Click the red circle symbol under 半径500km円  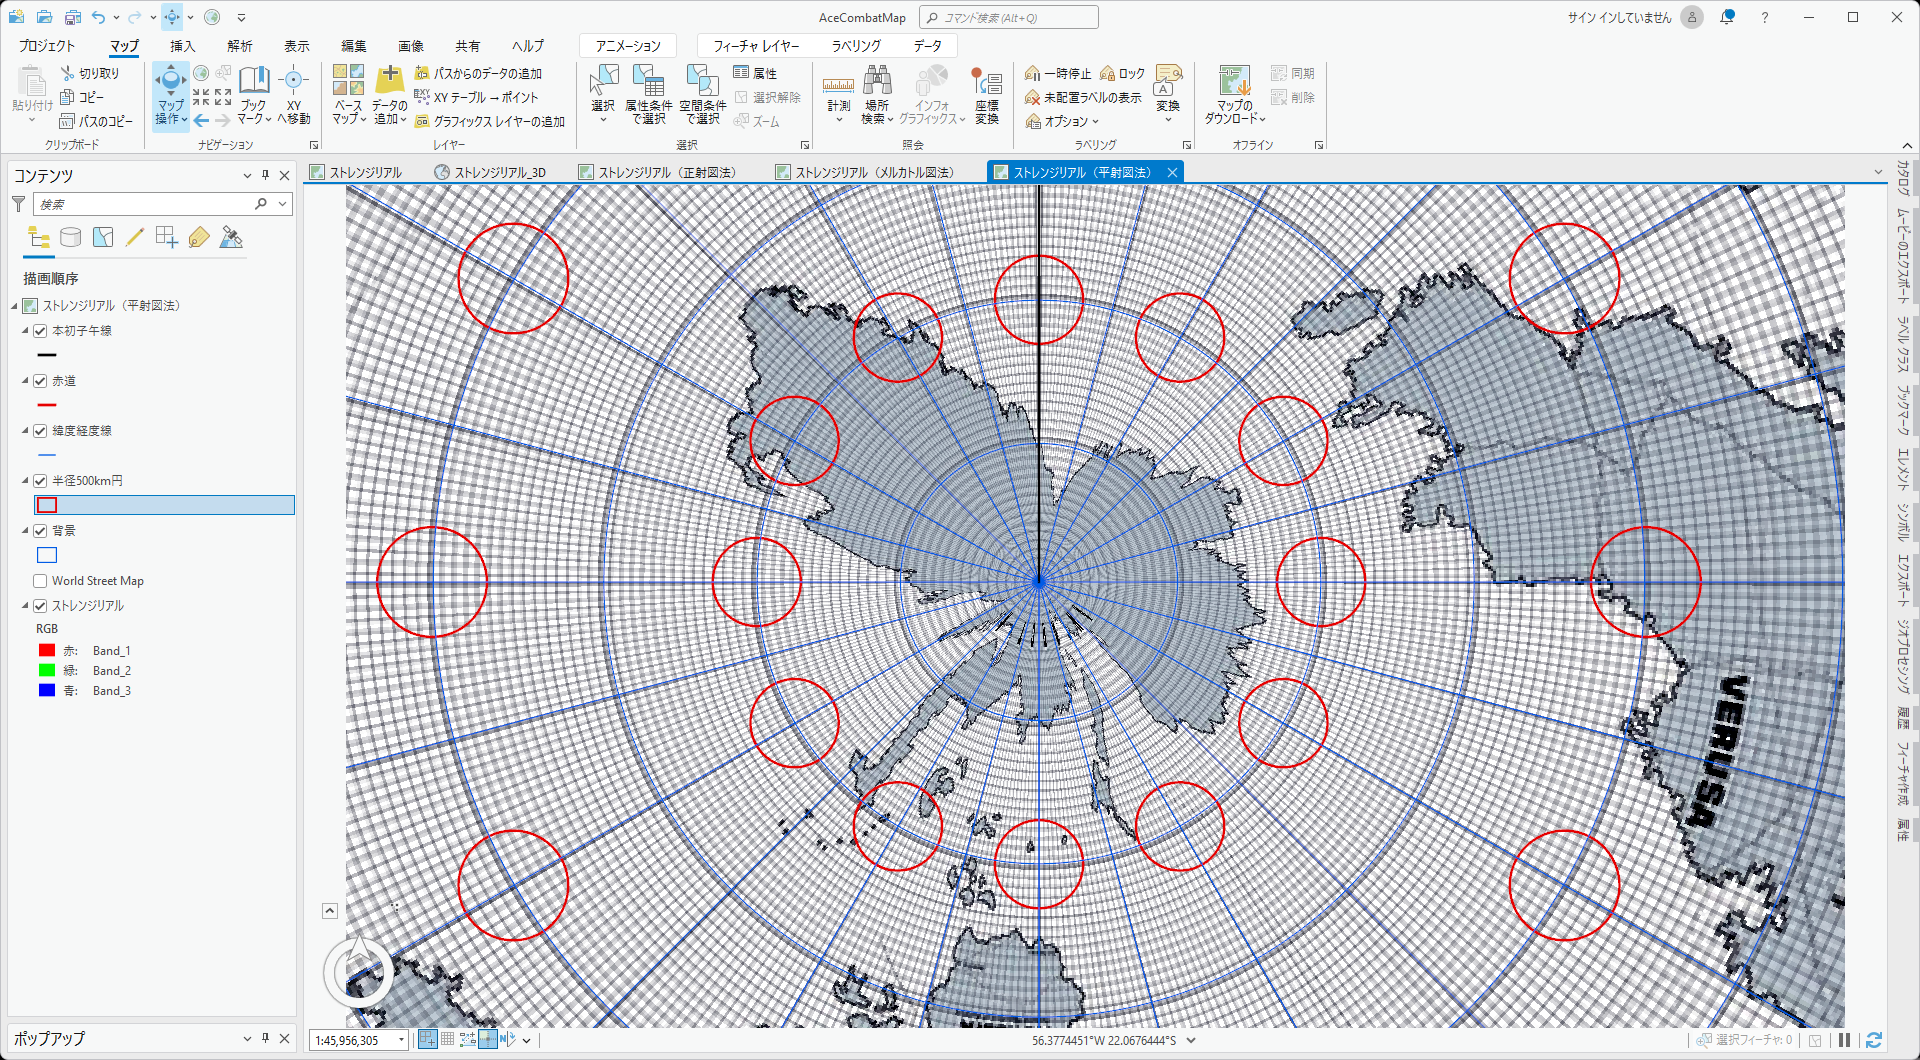(x=47, y=505)
